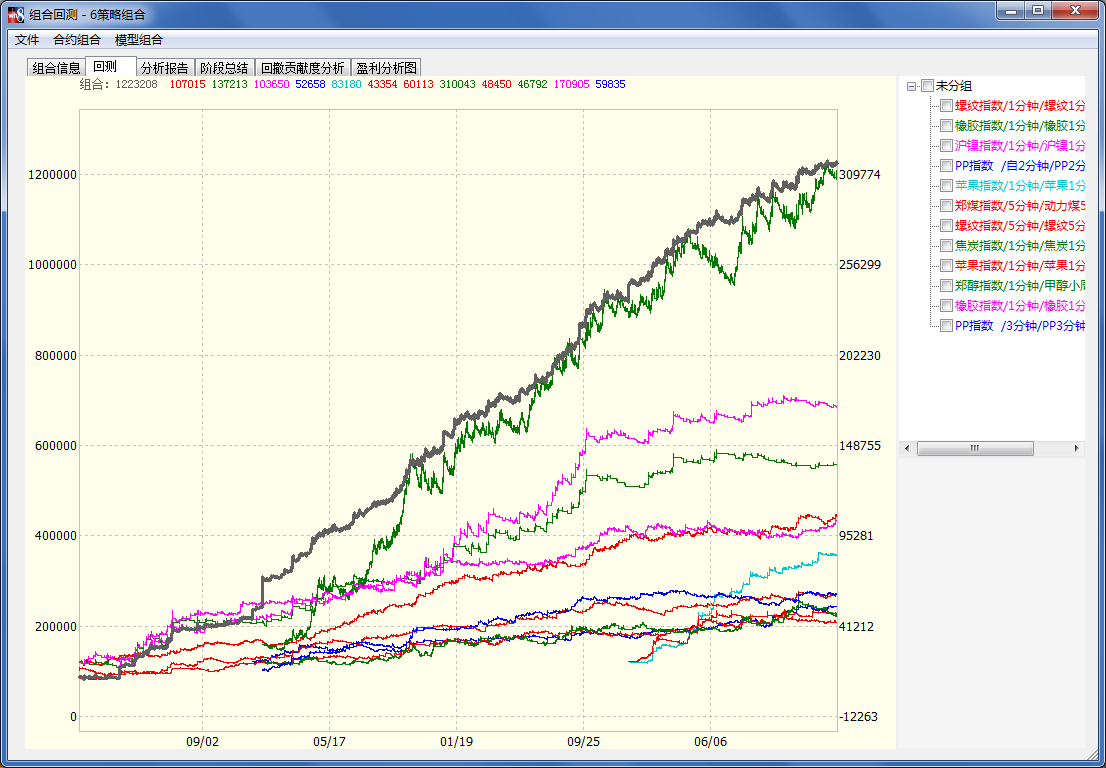This screenshot has width=1106, height=768.
Task: Click the right axis label 256299
Action: pos(861,265)
